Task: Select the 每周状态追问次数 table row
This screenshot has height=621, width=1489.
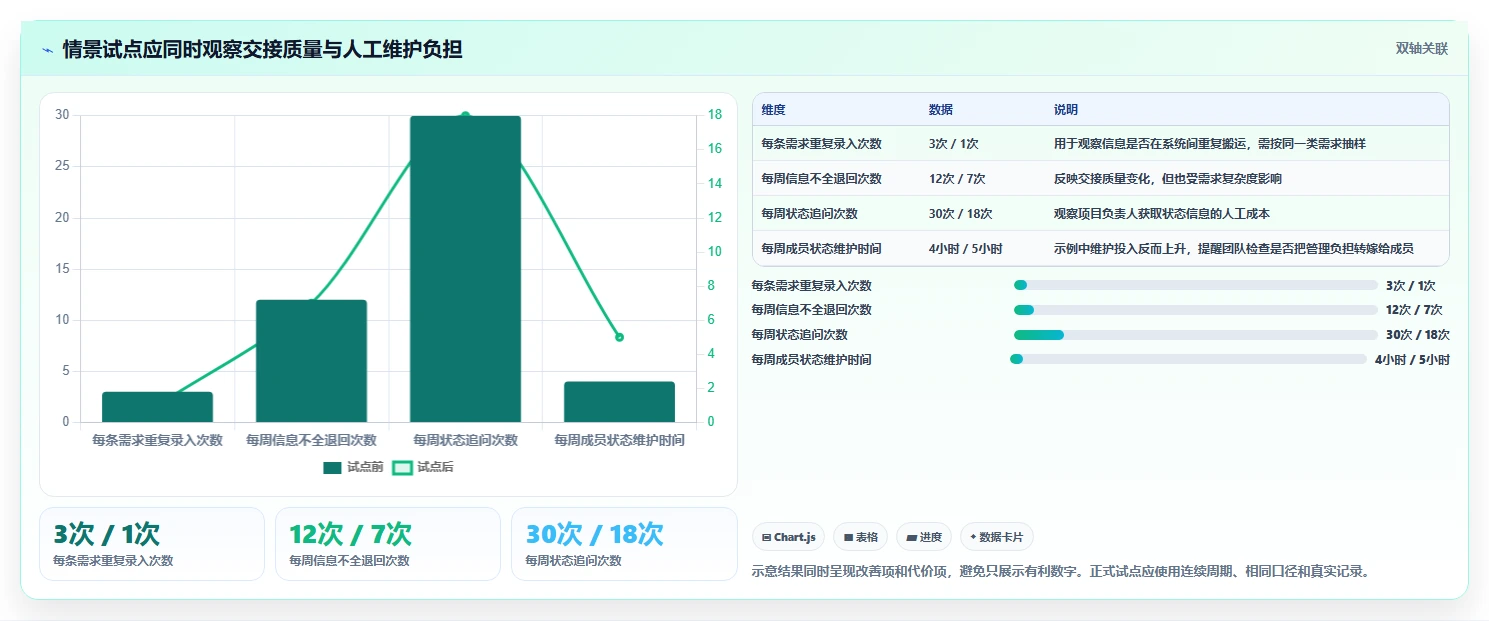Action: coord(1100,213)
